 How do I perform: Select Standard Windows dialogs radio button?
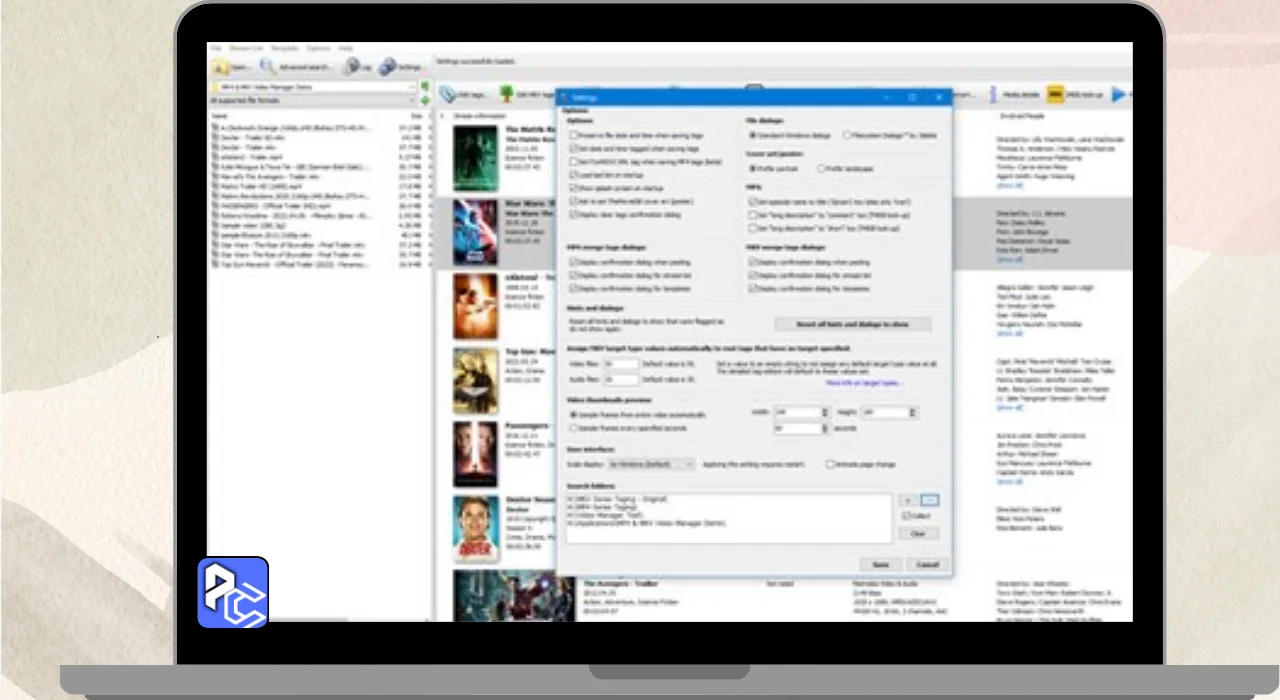point(753,135)
